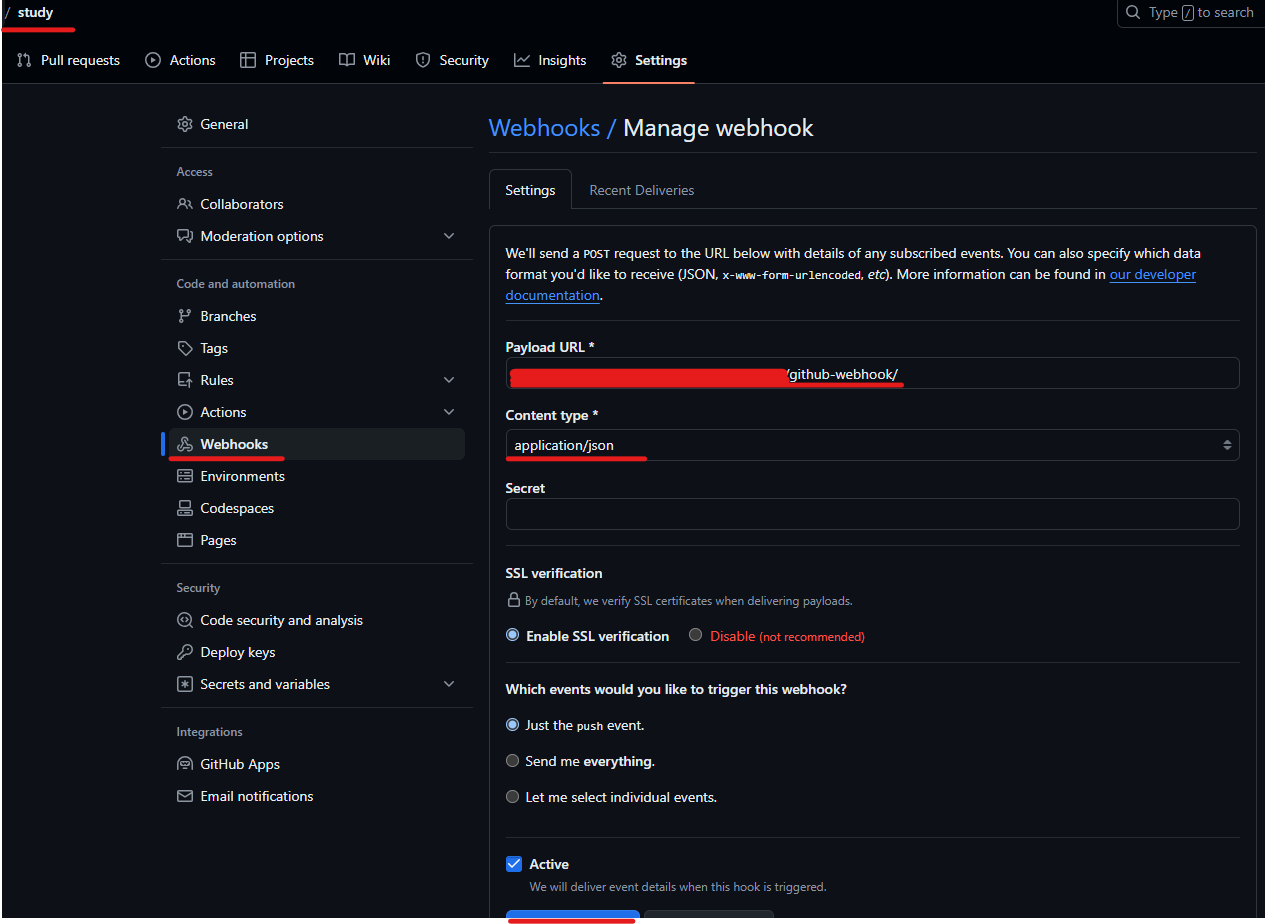Click the sidebar Actions play icon
This screenshot has height=924, width=1265.
point(185,412)
